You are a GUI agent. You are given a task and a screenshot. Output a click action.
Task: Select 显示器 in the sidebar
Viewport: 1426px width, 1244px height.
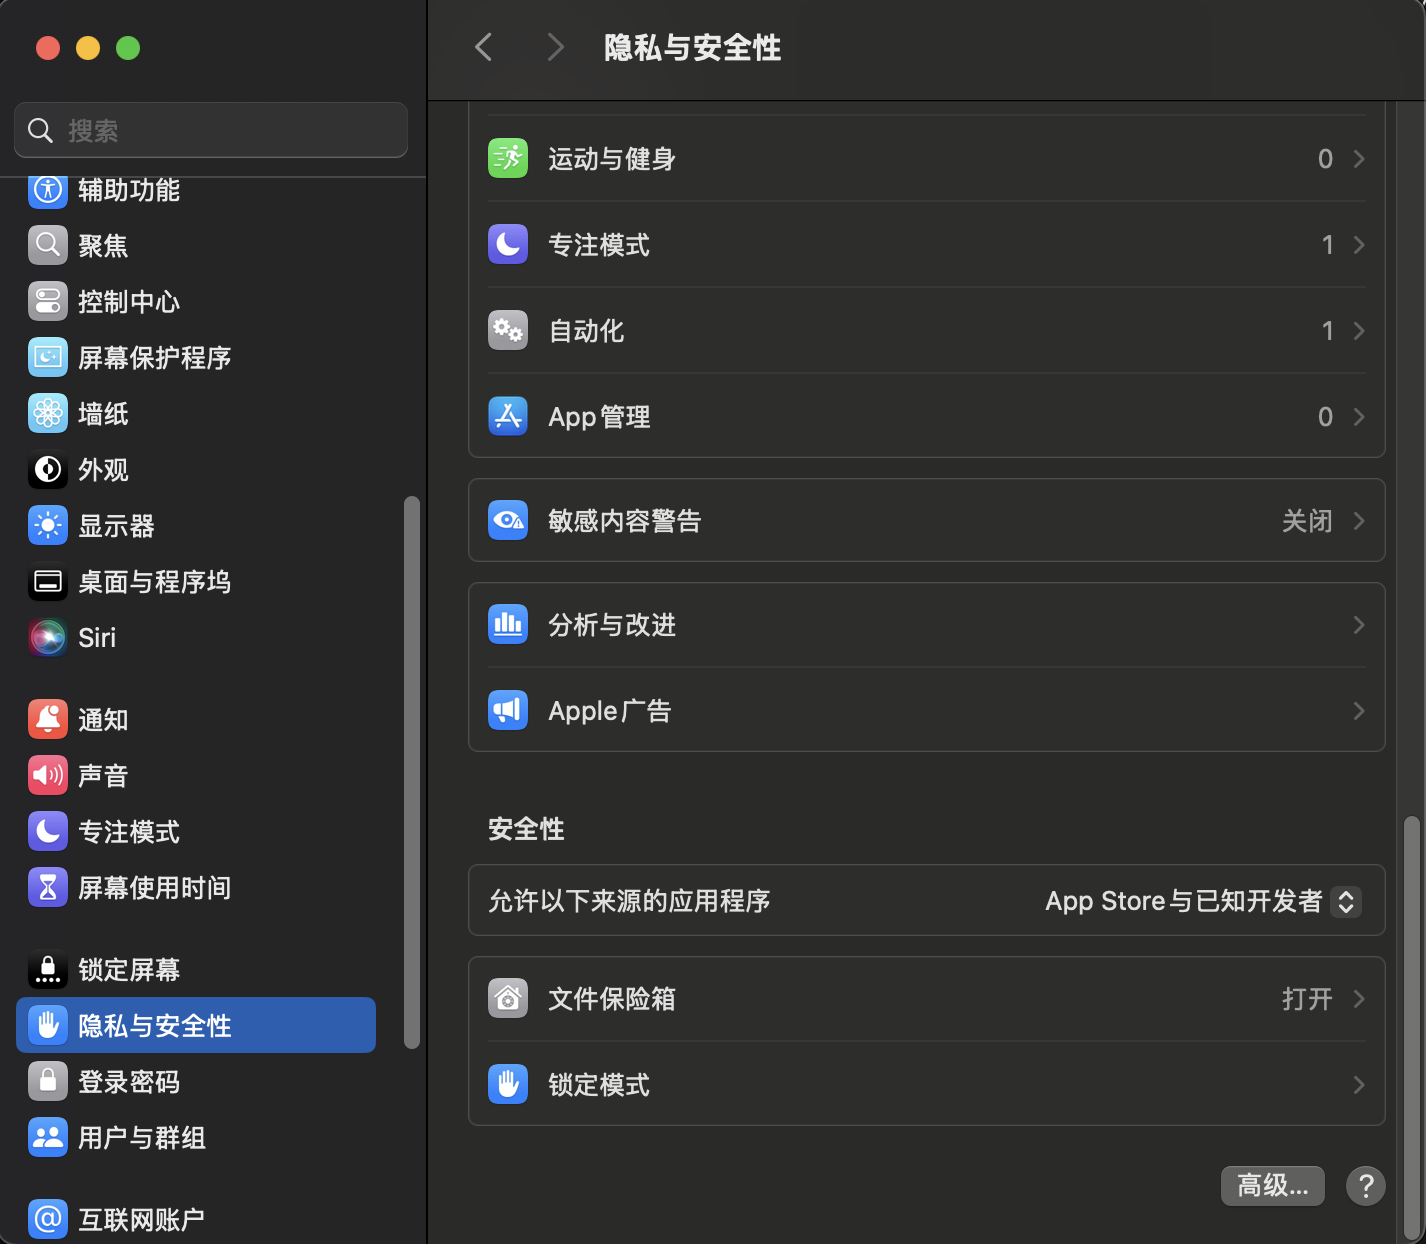(116, 526)
